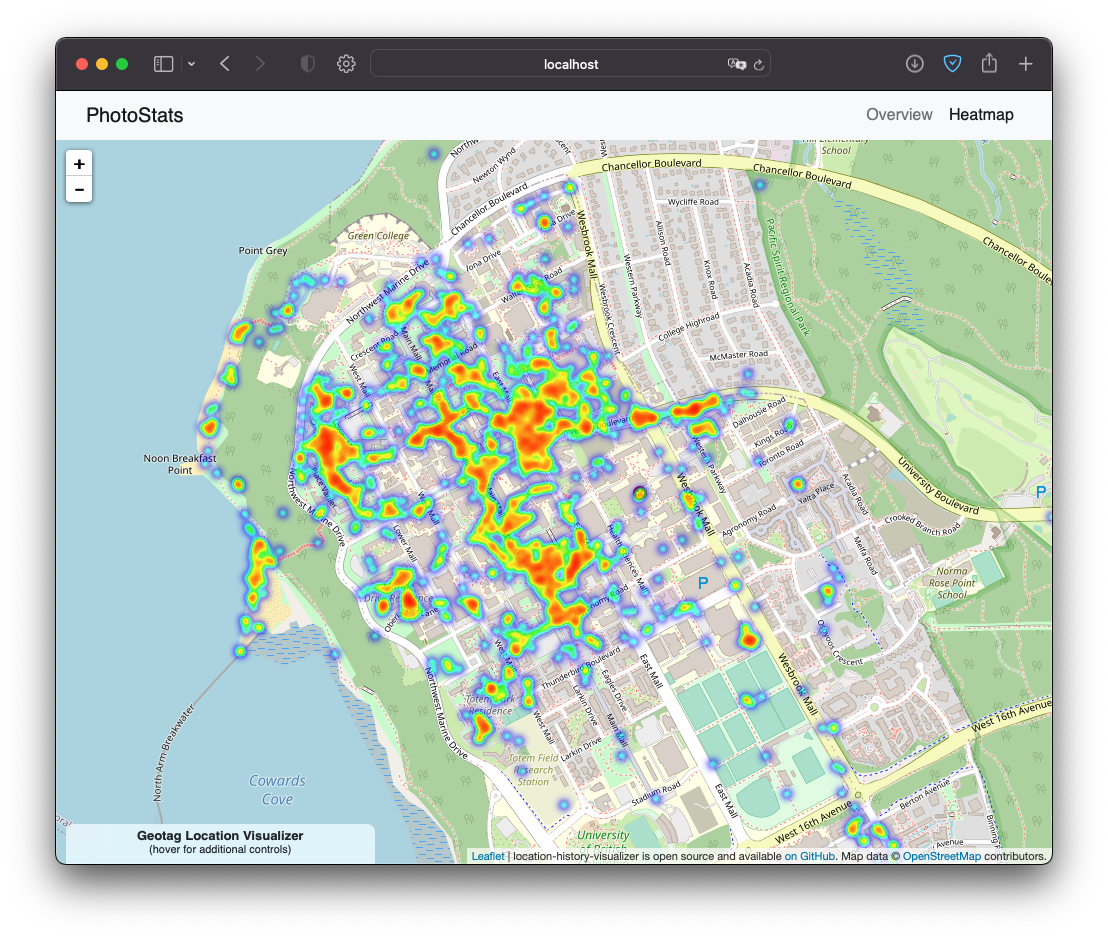
Task: Click the 'Point Grey' map label
Action: point(263,250)
